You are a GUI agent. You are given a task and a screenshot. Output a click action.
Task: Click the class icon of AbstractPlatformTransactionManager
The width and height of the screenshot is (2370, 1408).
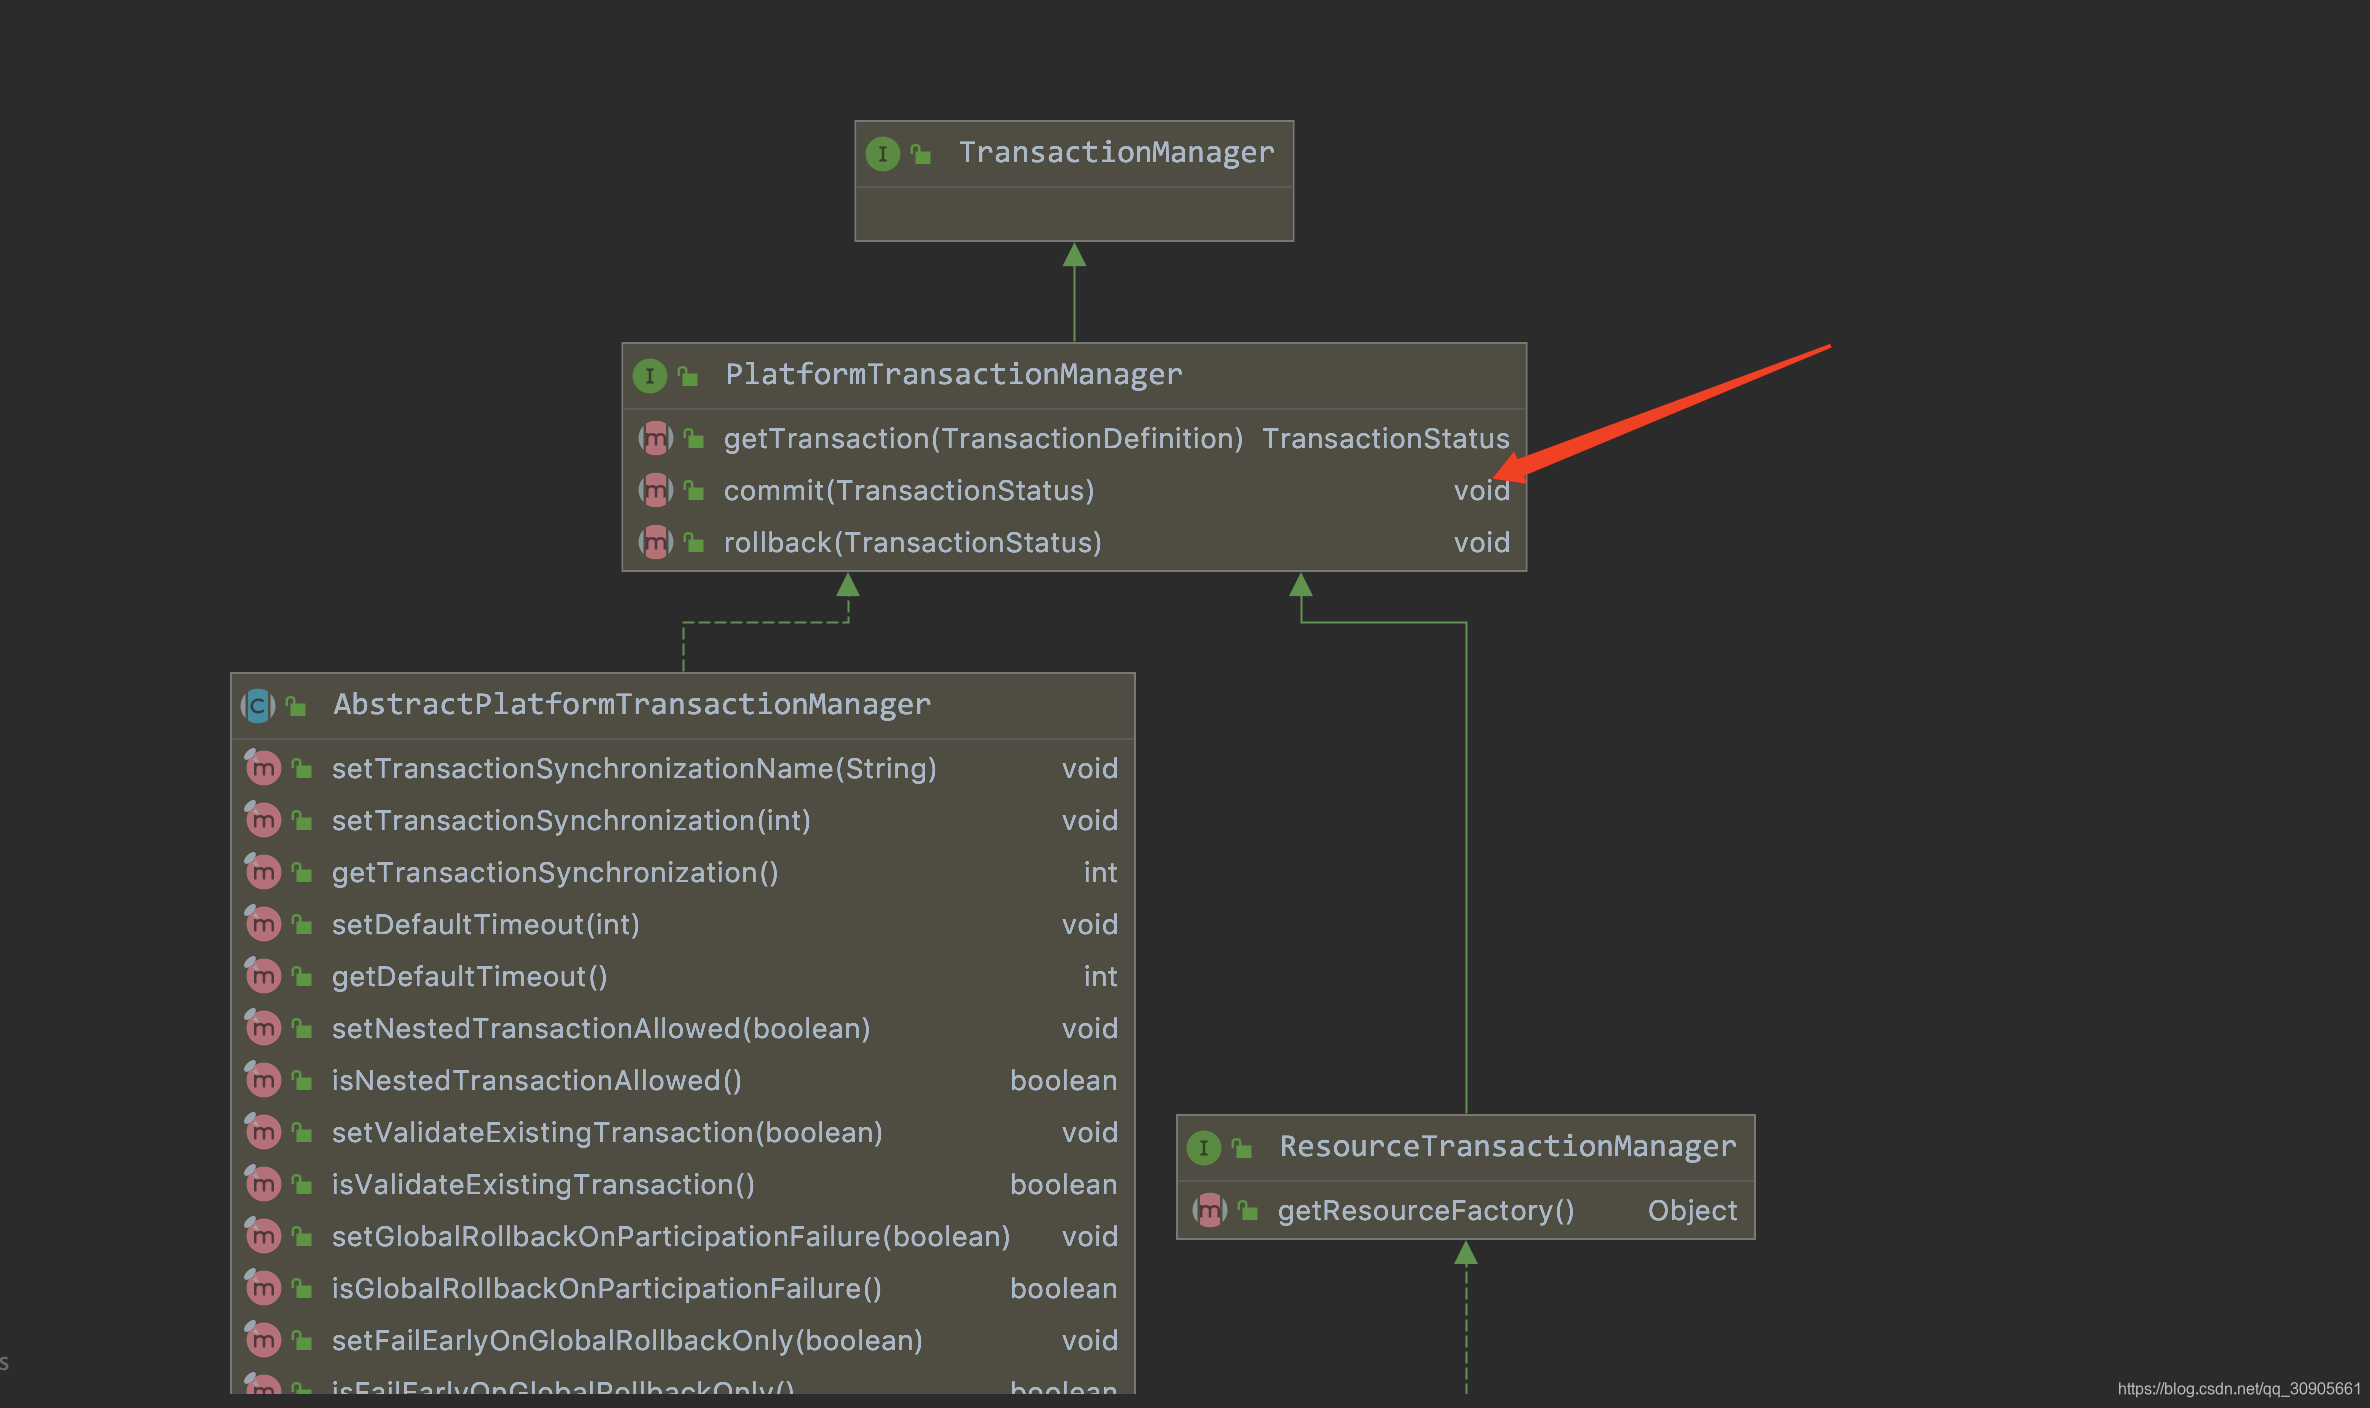[x=258, y=705]
